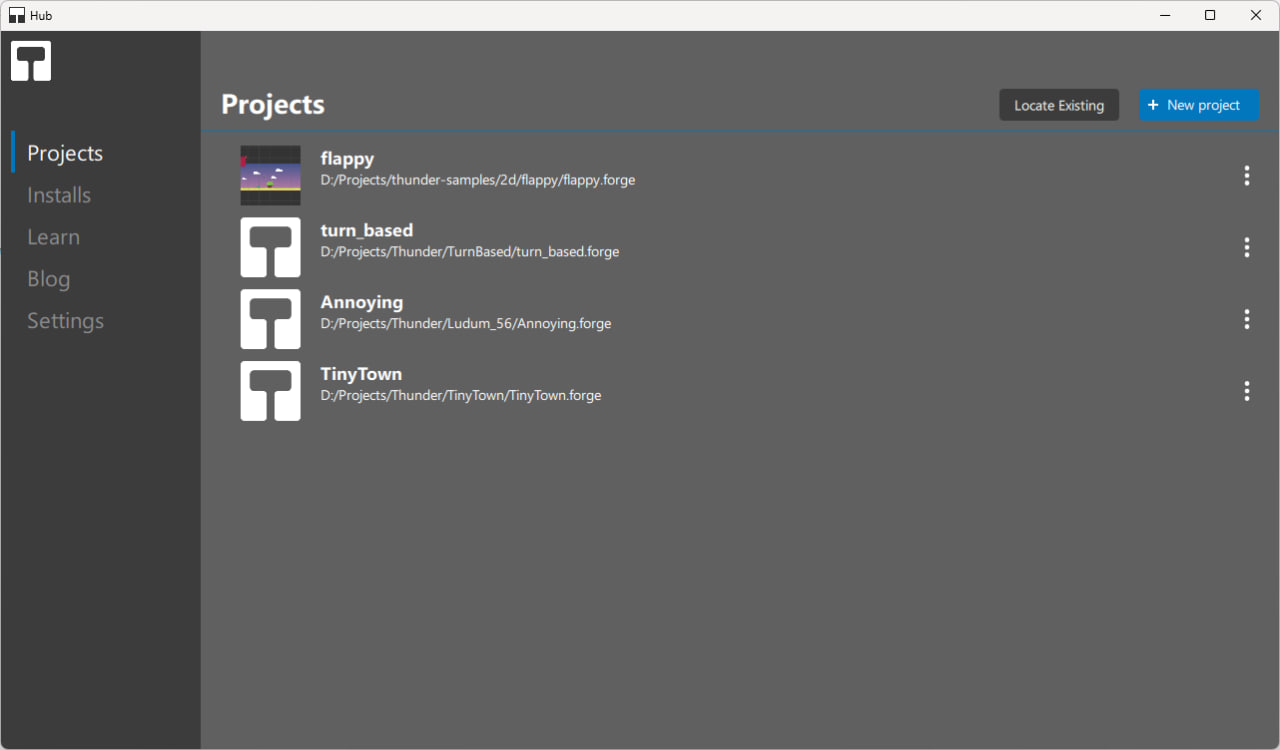Open the Learn section
The image size is (1280, 750).
[x=53, y=237]
